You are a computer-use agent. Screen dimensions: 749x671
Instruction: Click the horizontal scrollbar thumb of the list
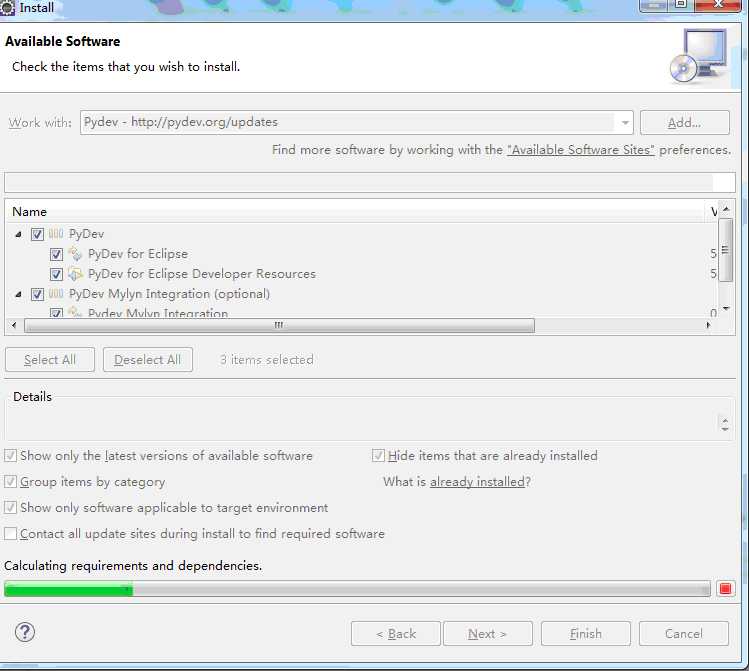pos(279,325)
